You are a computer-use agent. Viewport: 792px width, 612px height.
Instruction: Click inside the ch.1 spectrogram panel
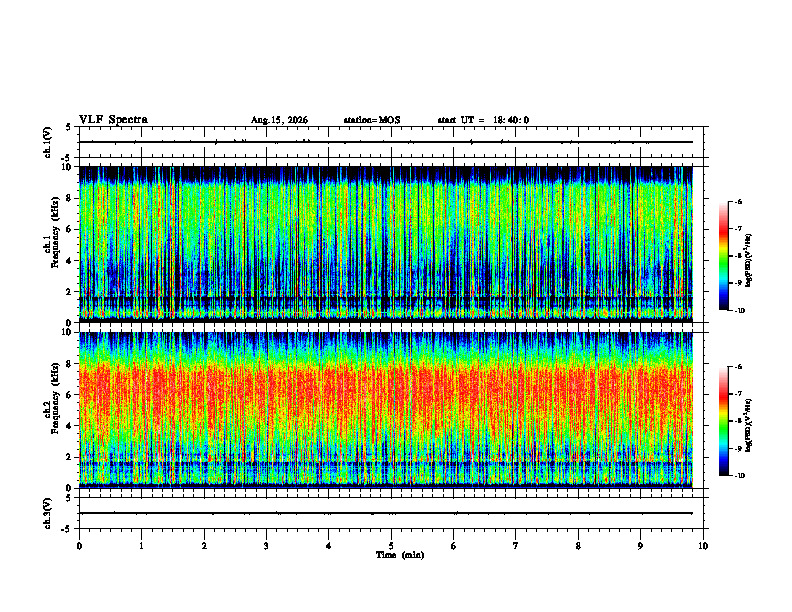[386, 244]
